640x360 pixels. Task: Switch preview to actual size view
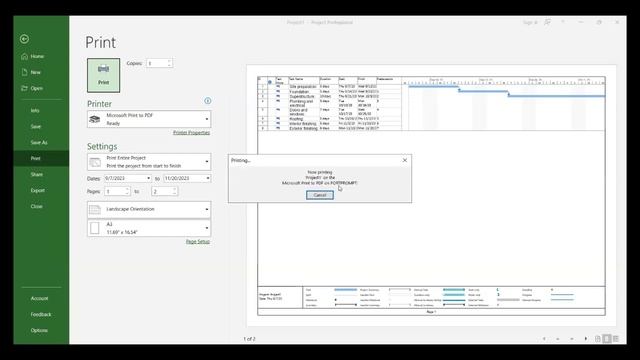coord(598,339)
